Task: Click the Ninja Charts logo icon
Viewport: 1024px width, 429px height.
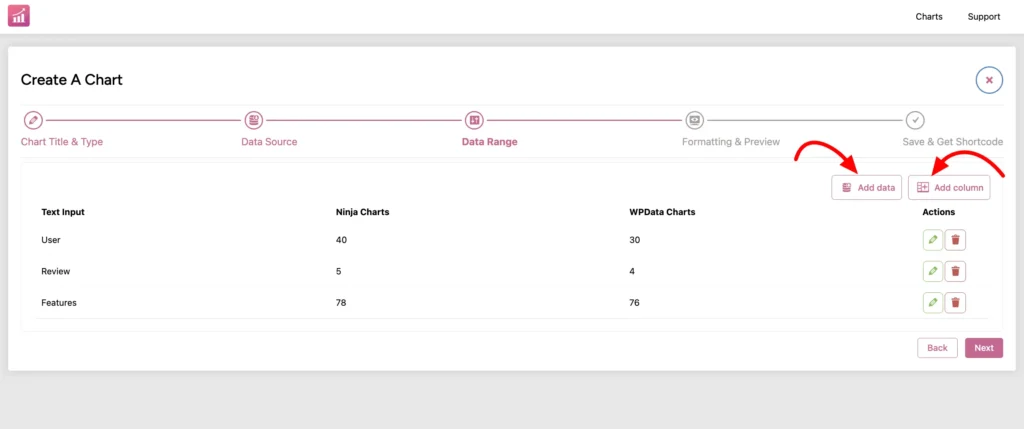Action: pos(19,16)
